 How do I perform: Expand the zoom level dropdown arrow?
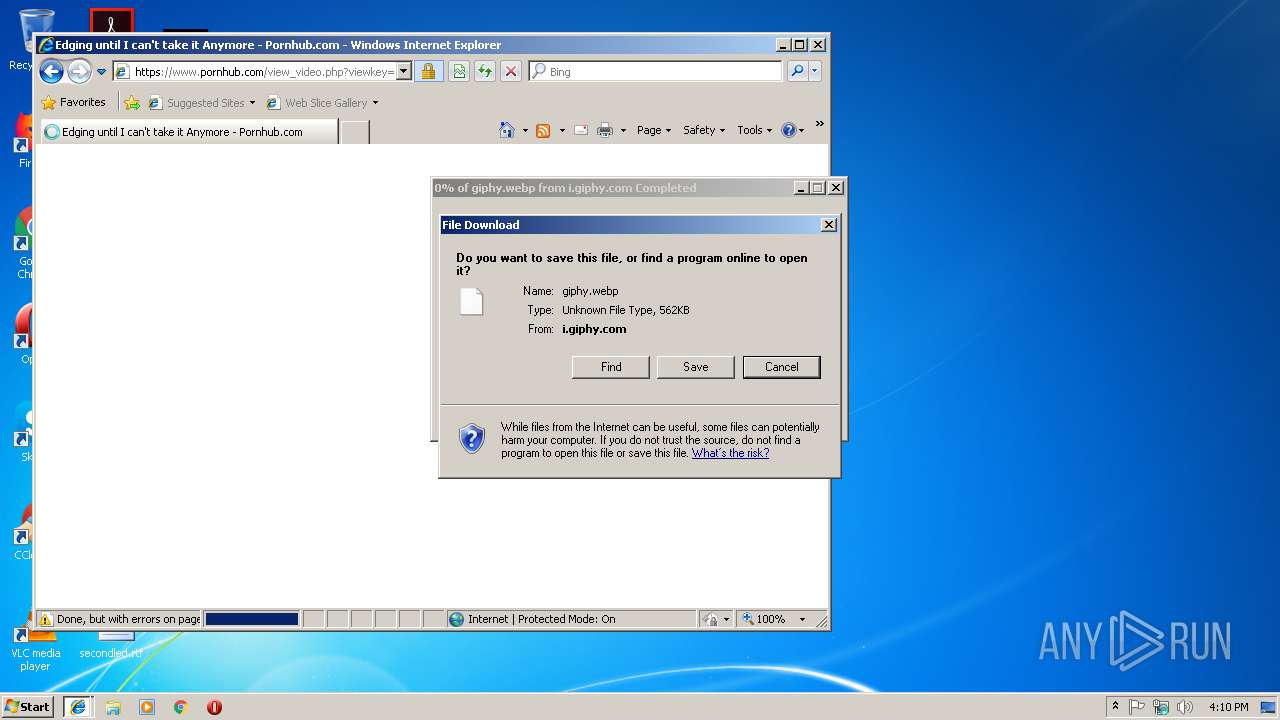tap(801, 619)
